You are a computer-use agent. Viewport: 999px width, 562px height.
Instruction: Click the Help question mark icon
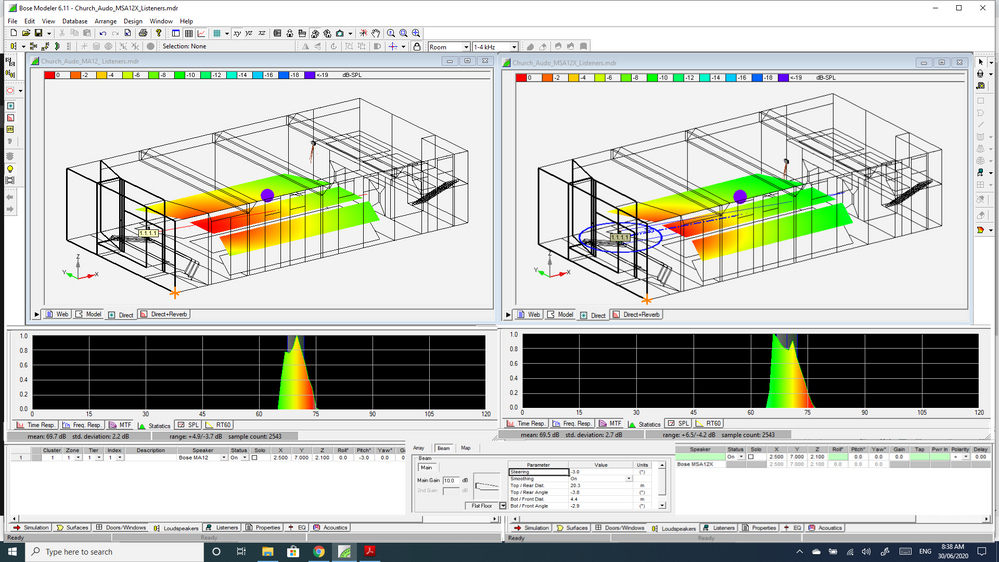tap(159, 33)
